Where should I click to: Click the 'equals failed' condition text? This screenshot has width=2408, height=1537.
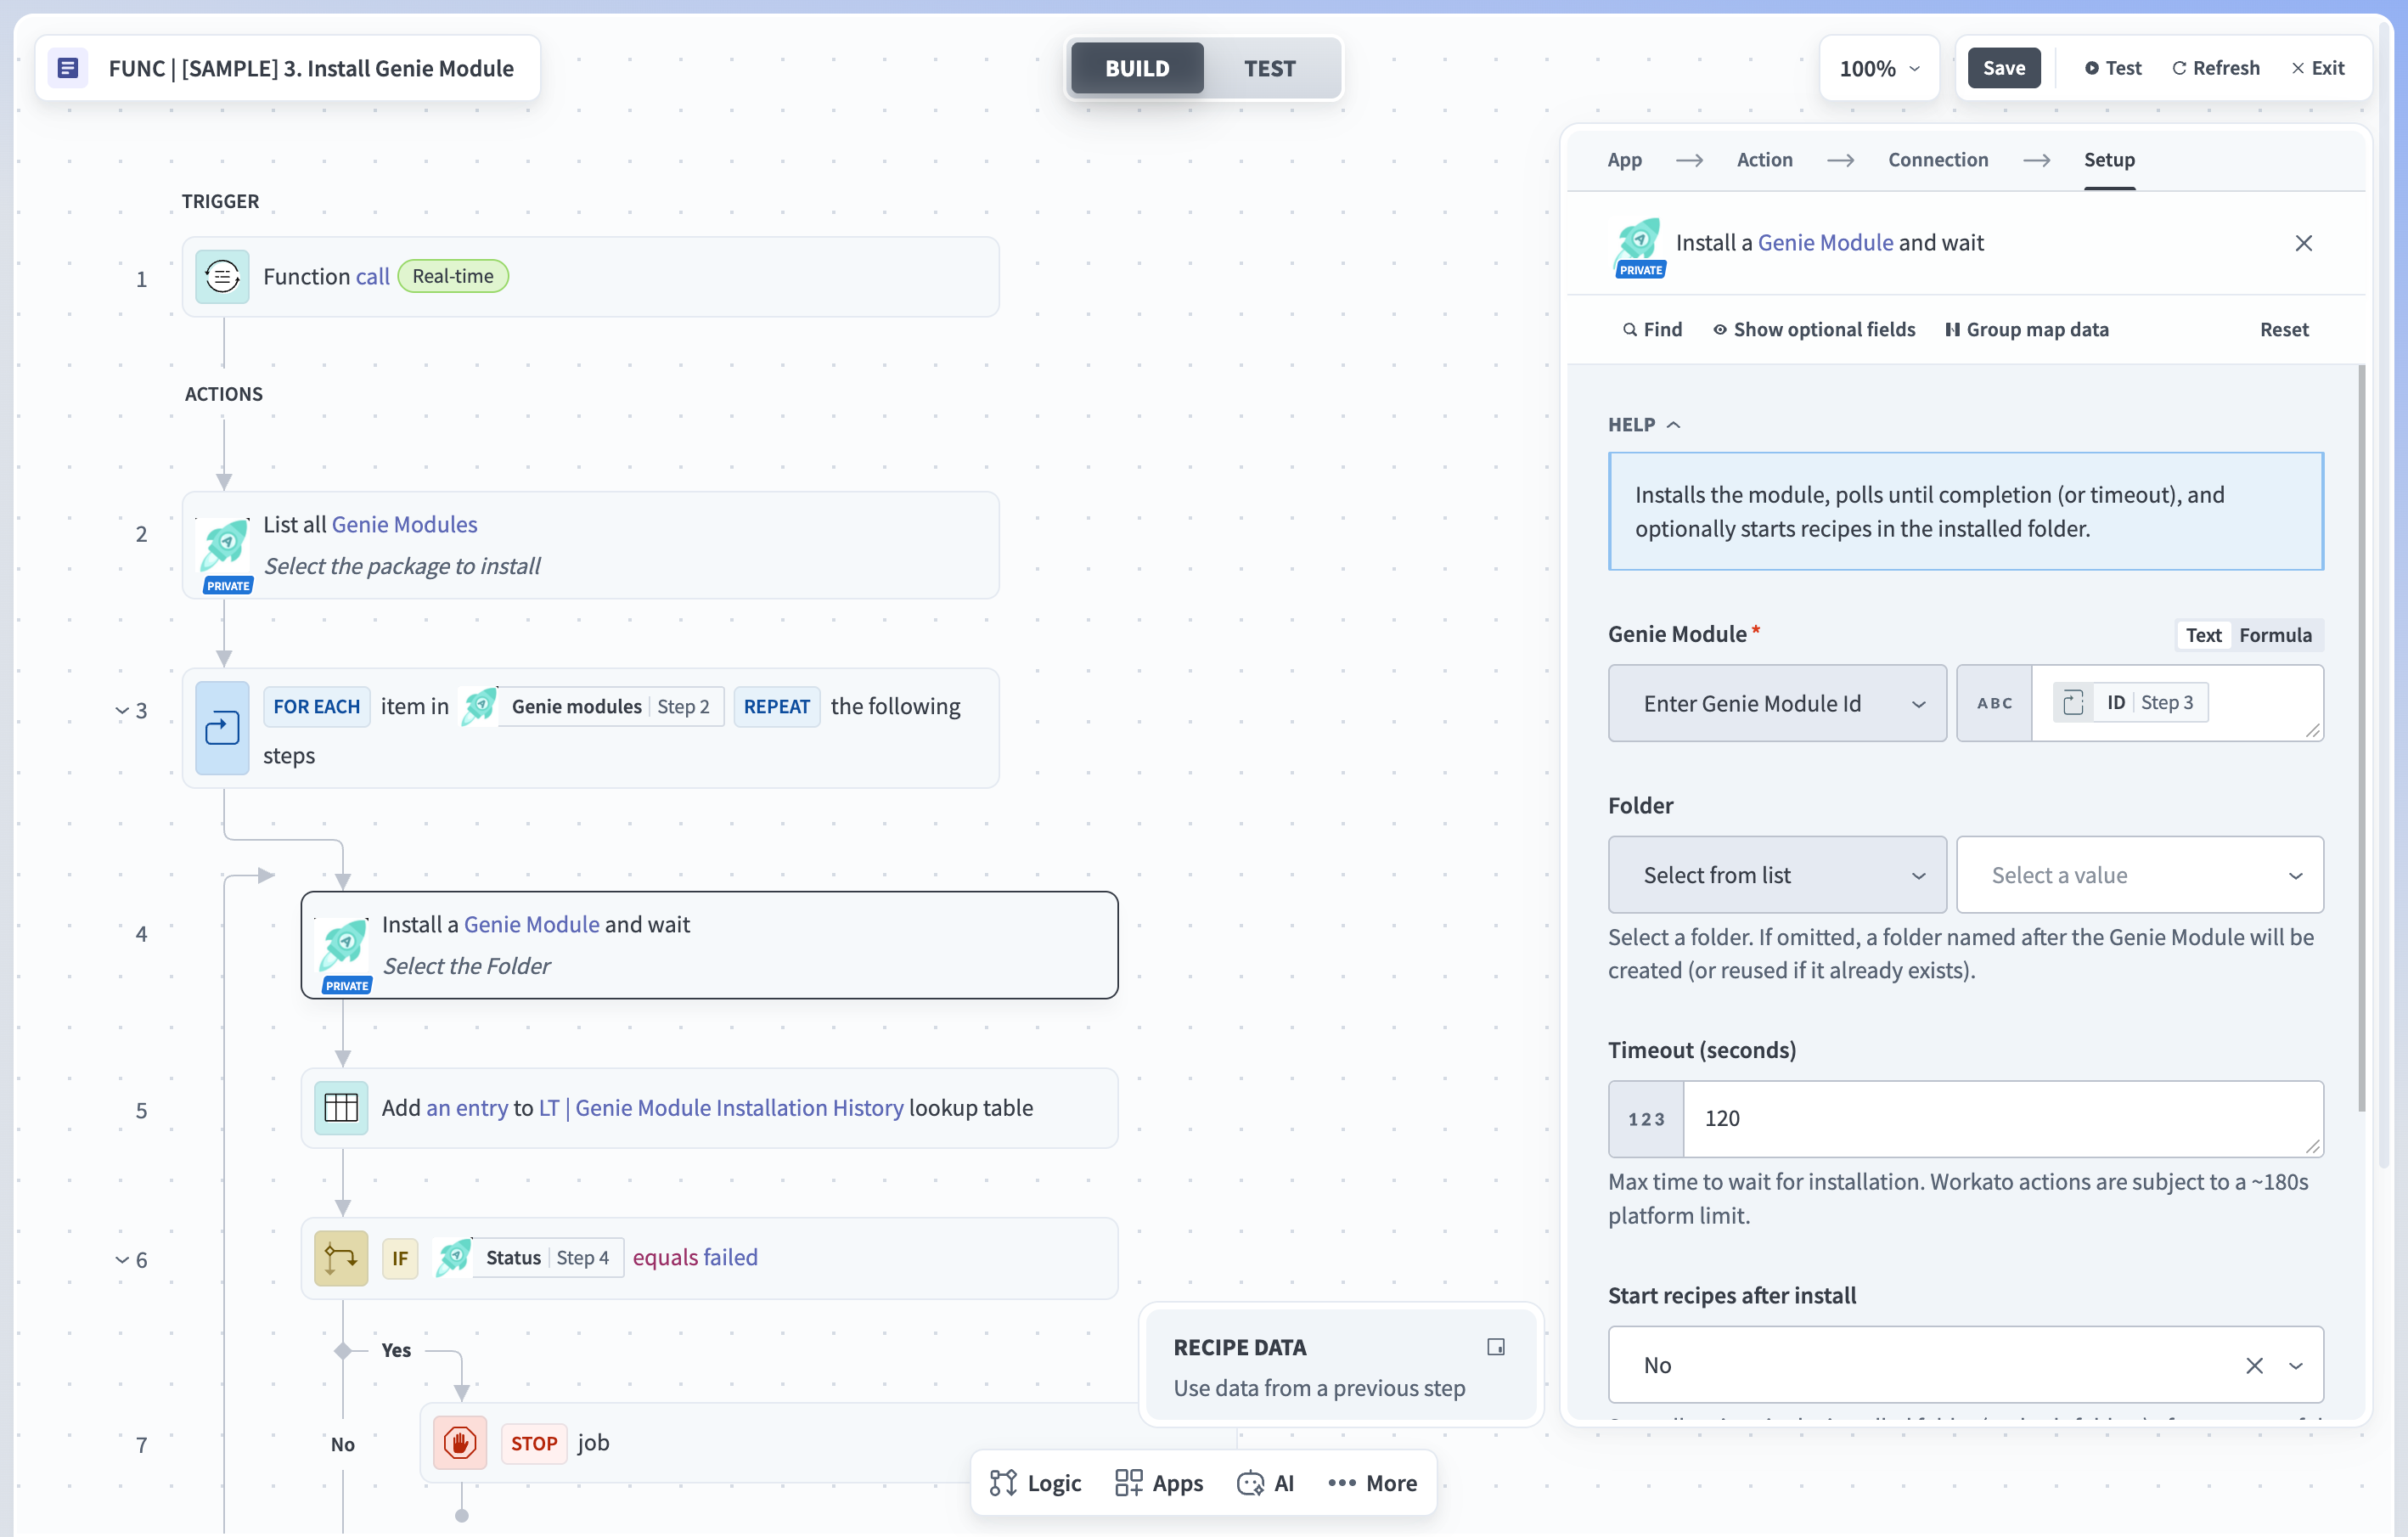[x=695, y=1257]
